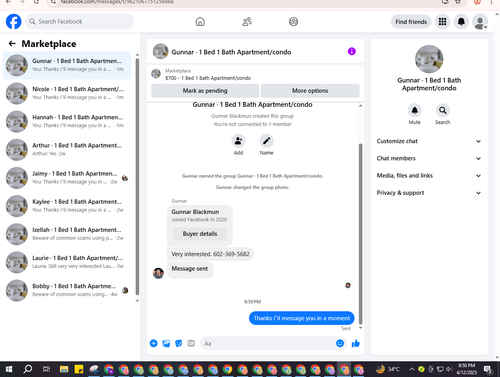Image resolution: width=500 pixels, height=377 pixels.
Task: Open the emoji picker in message box
Action: pos(340,343)
